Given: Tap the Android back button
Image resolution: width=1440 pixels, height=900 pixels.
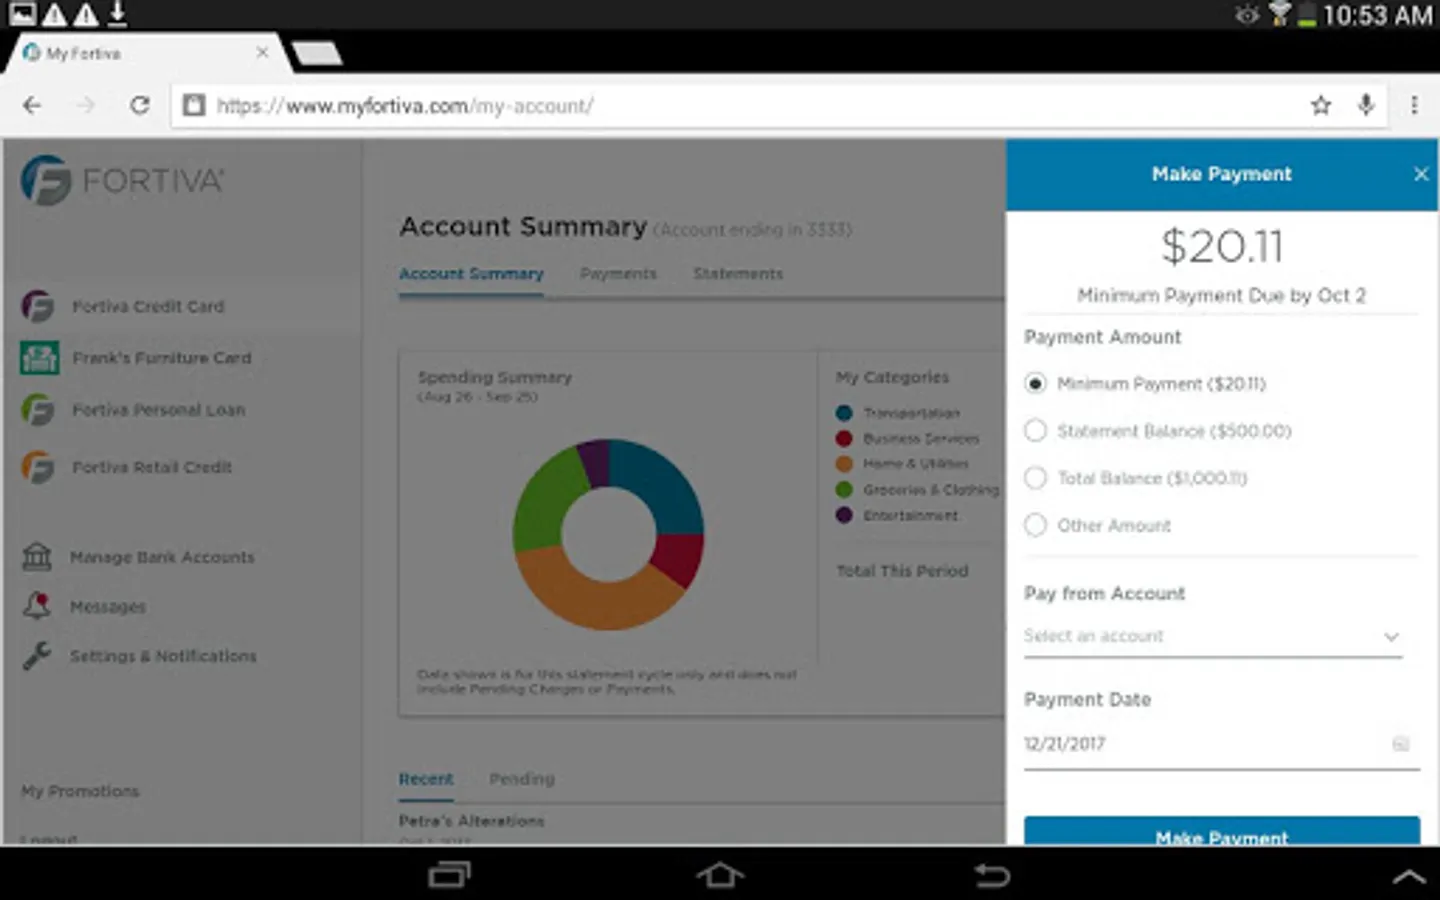Looking at the screenshot, I should click(x=992, y=876).
